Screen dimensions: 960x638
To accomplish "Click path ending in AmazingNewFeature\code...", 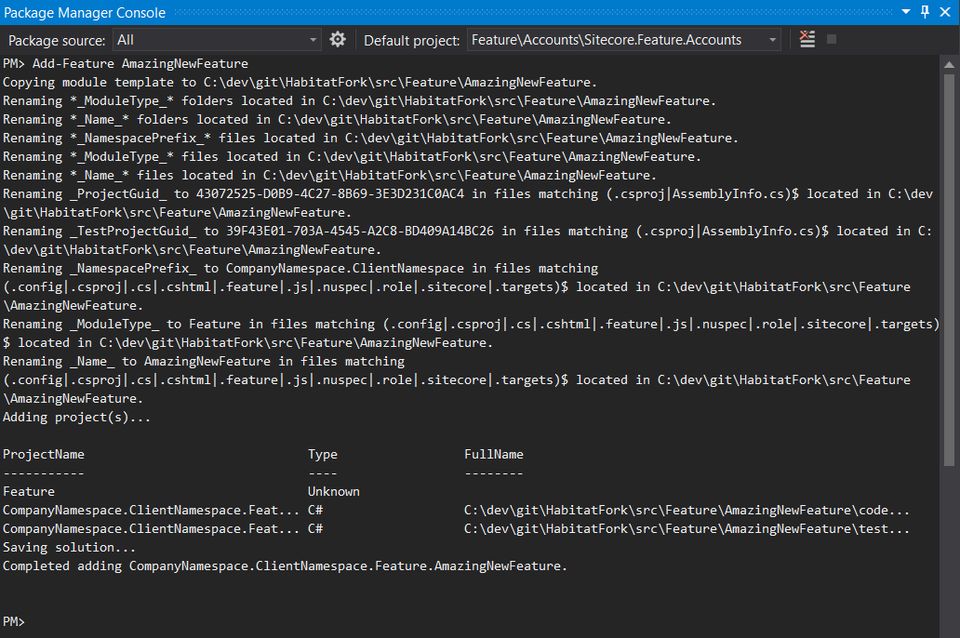I will (686, 510).
